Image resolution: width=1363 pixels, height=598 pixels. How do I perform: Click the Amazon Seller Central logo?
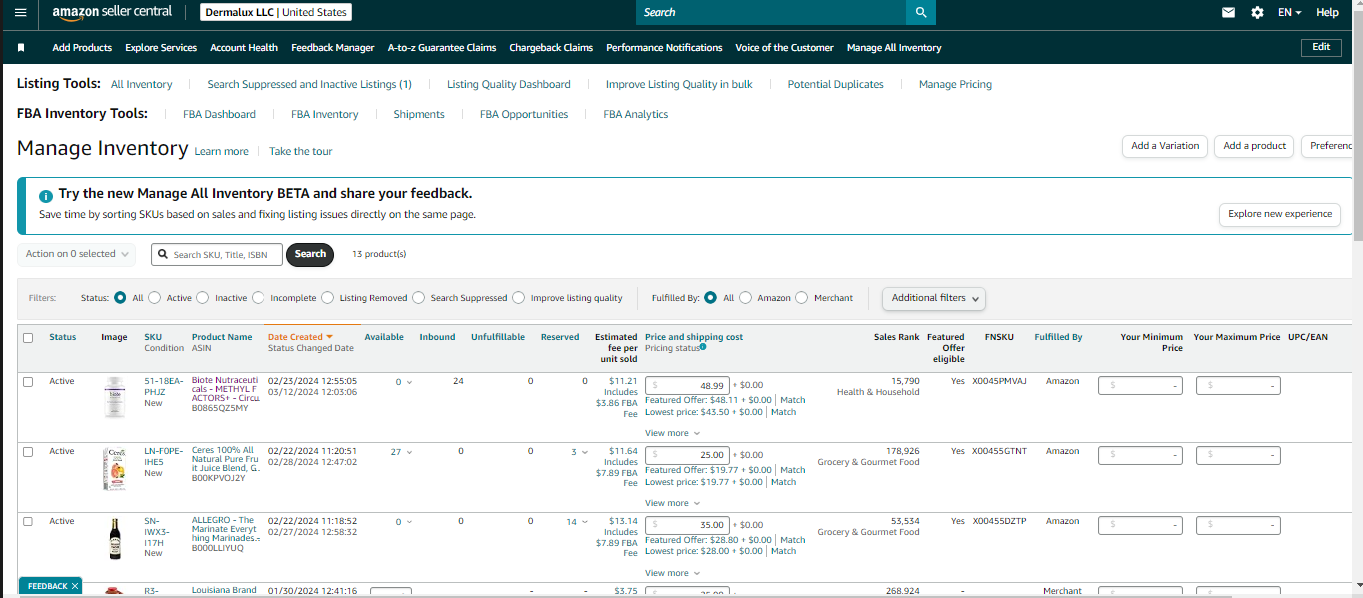tap(112, 13)
